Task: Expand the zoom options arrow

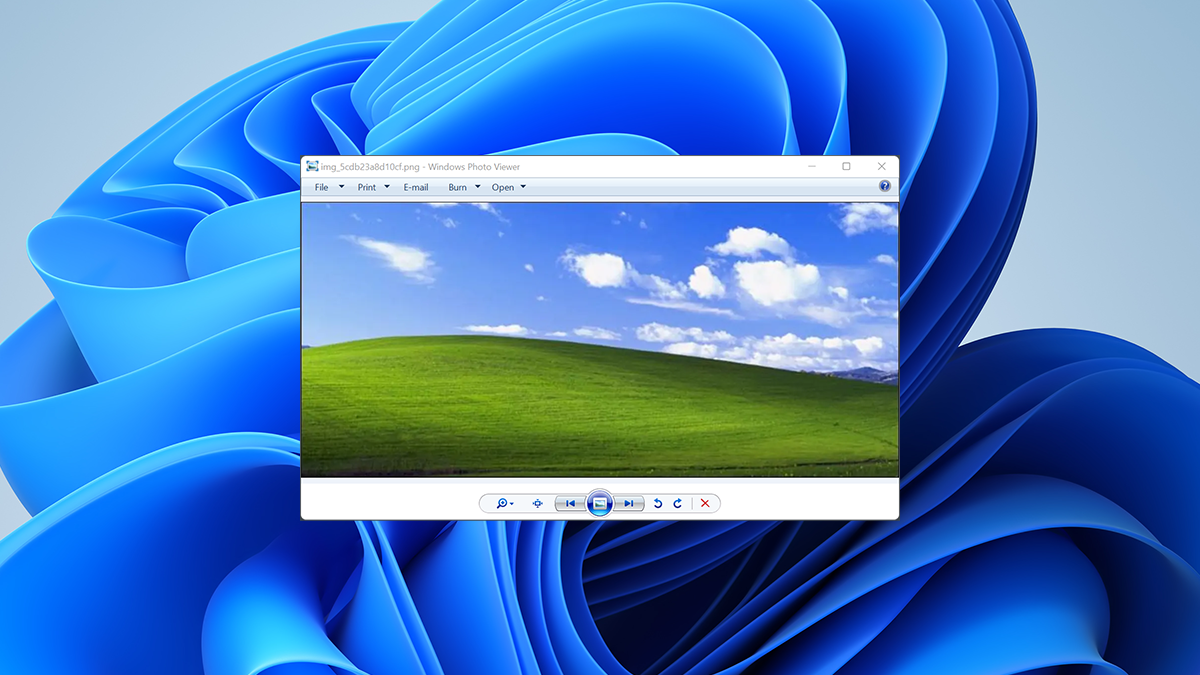Action: pos(511,503)
